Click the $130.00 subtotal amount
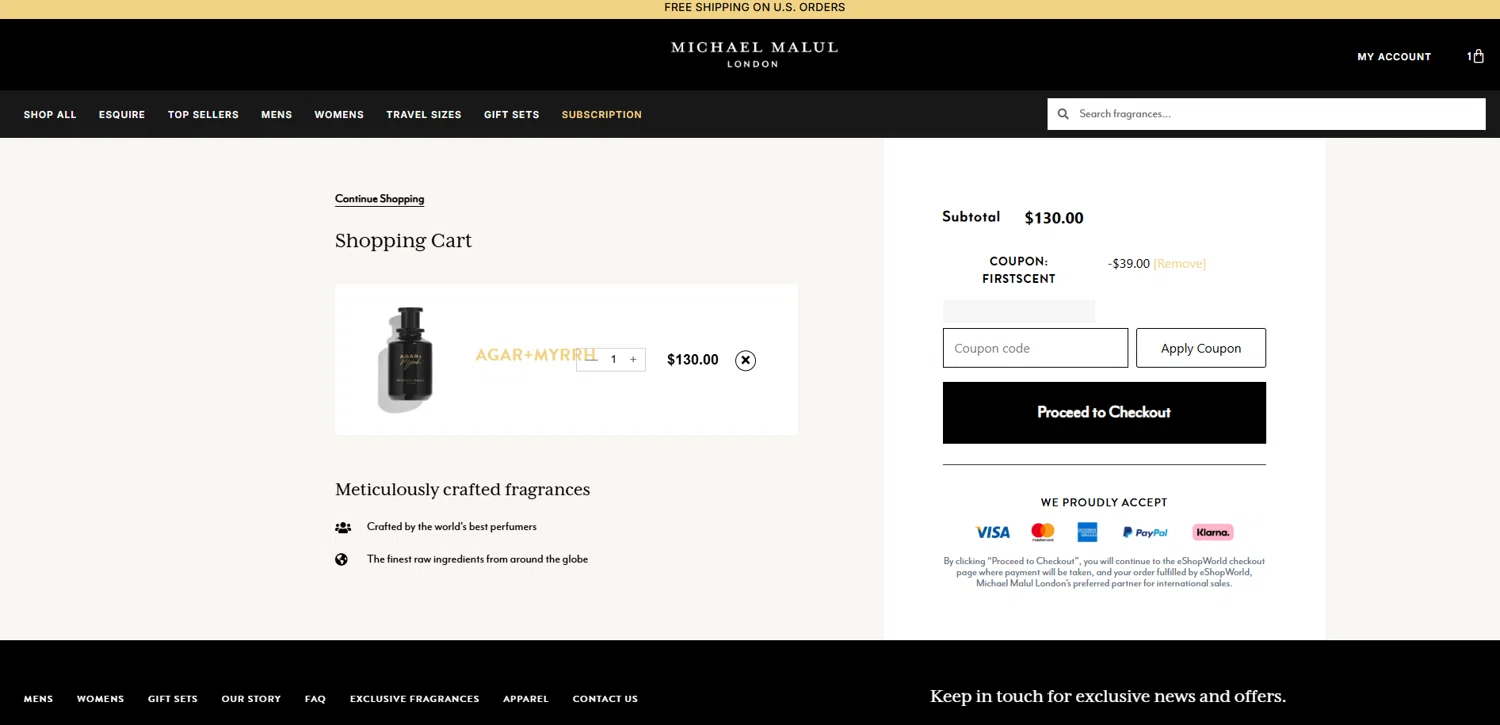Image resolution: width=1500 pixels, height=725 pixels. (1054, 218)
